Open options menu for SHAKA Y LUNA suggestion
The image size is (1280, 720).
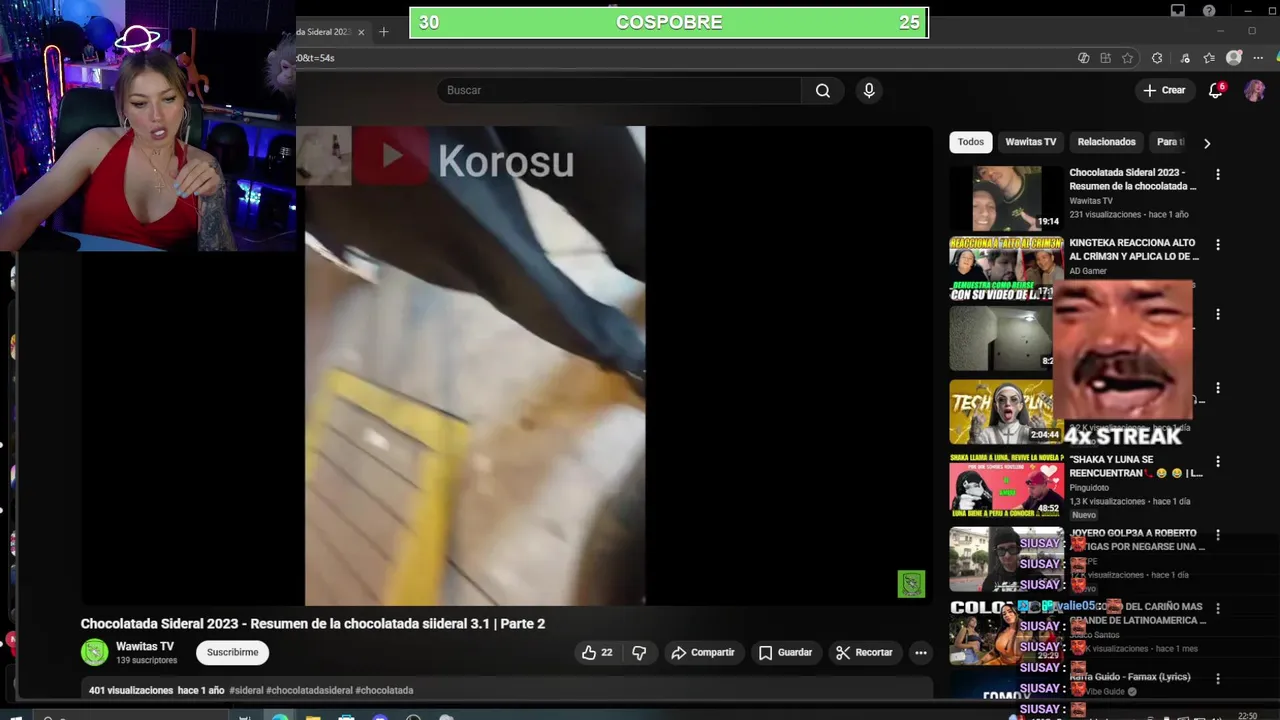1217,461
